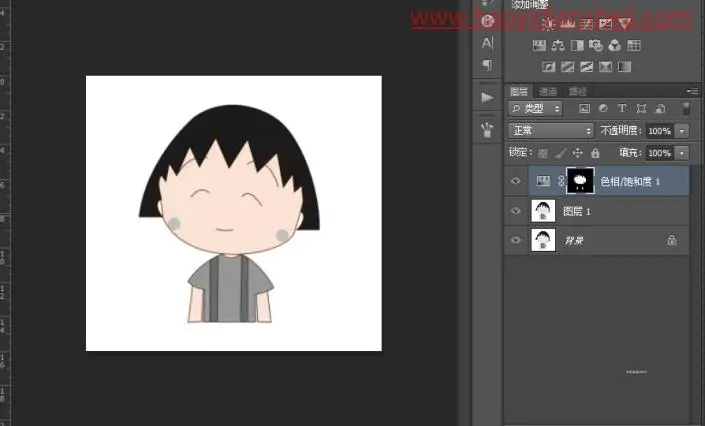Screen dimensions: 705x426
Task: Add a Channel Mixer adjustment
Action: click(615, 45)
